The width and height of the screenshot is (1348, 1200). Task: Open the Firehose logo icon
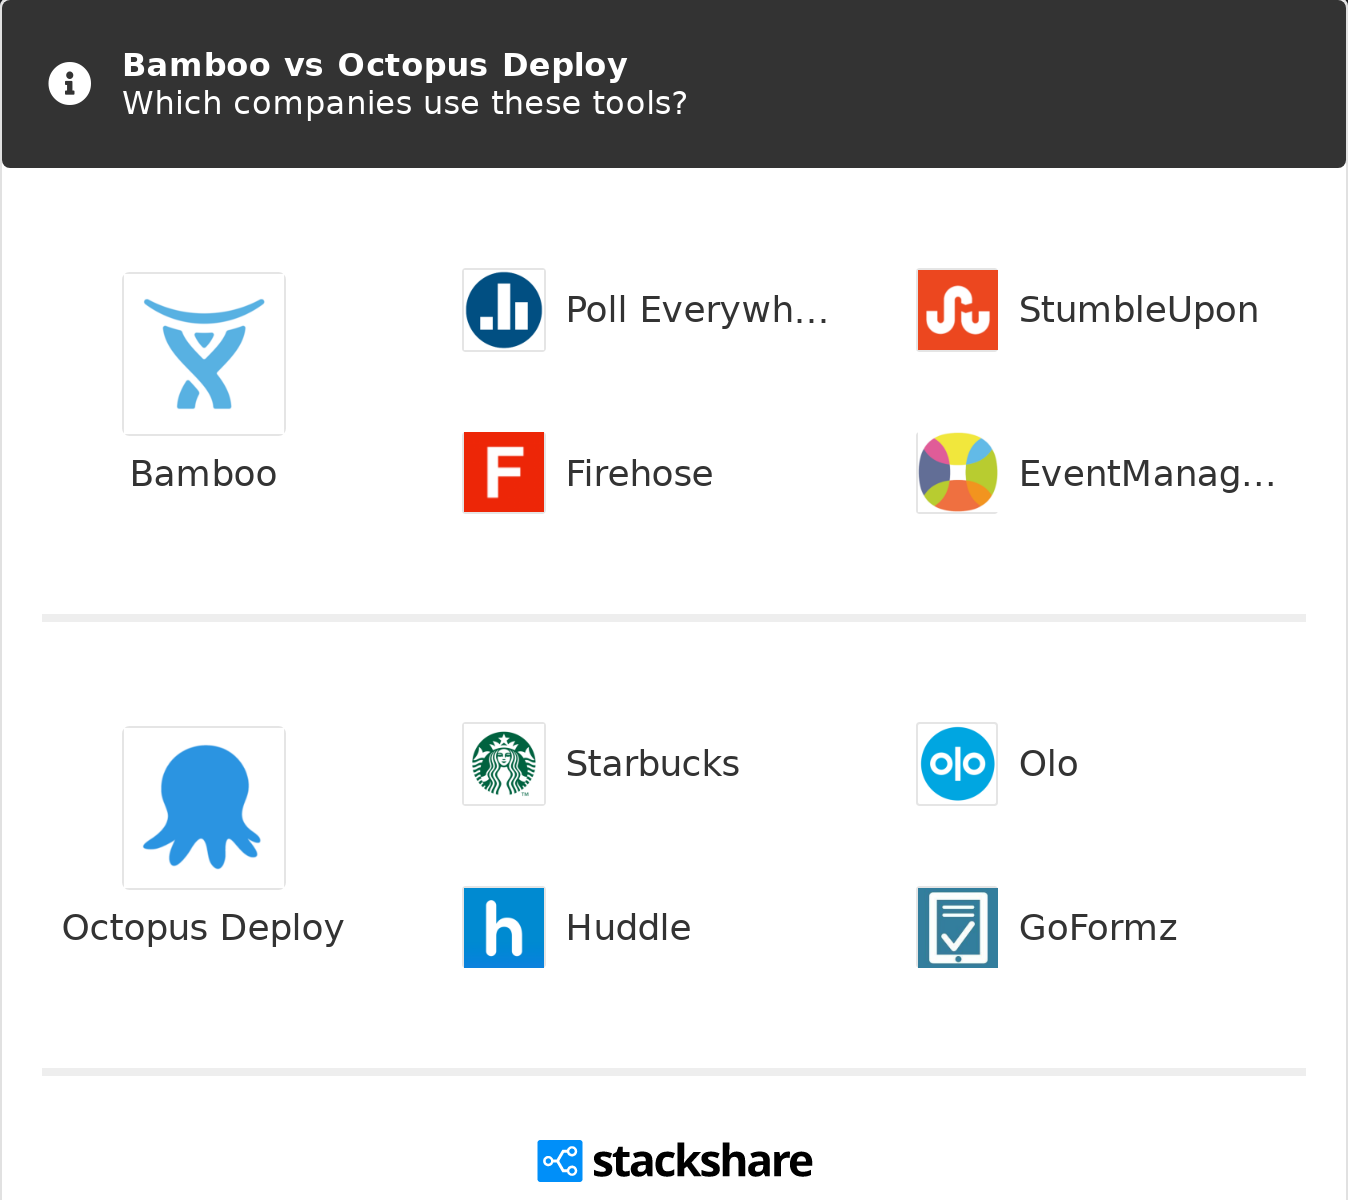[x=503, y=472]
